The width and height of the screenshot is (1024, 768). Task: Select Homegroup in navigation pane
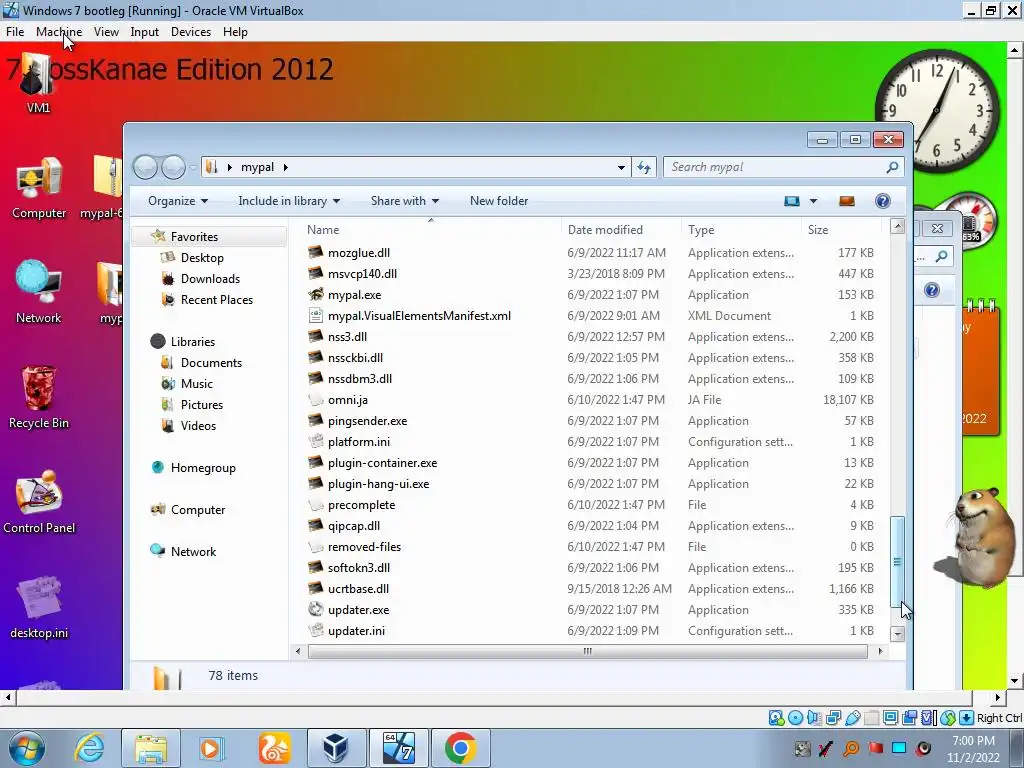(203, 468)
